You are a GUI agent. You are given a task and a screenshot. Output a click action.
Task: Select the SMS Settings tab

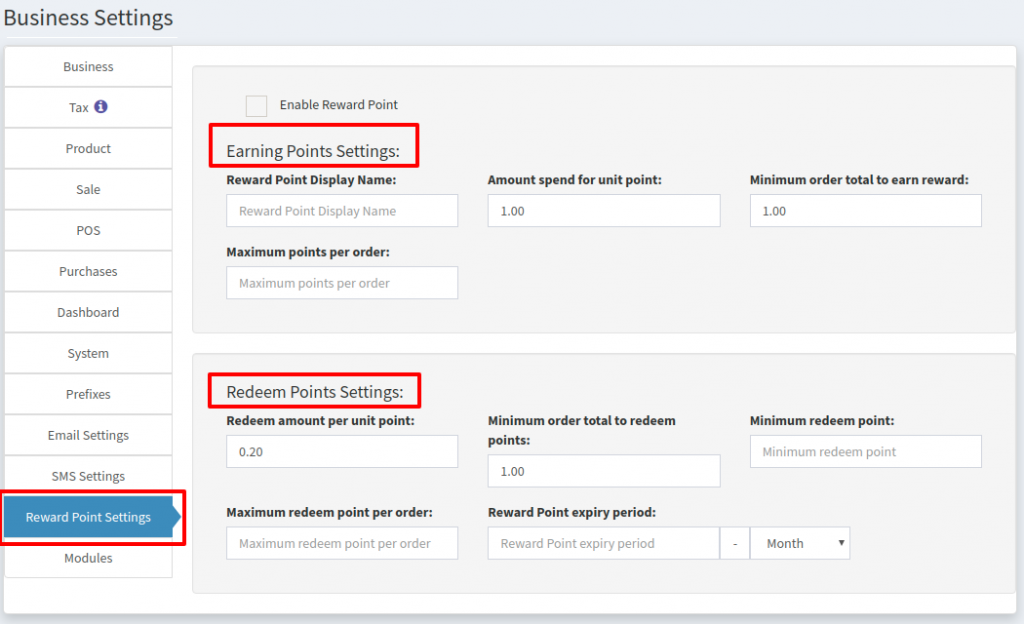[88, 476]
